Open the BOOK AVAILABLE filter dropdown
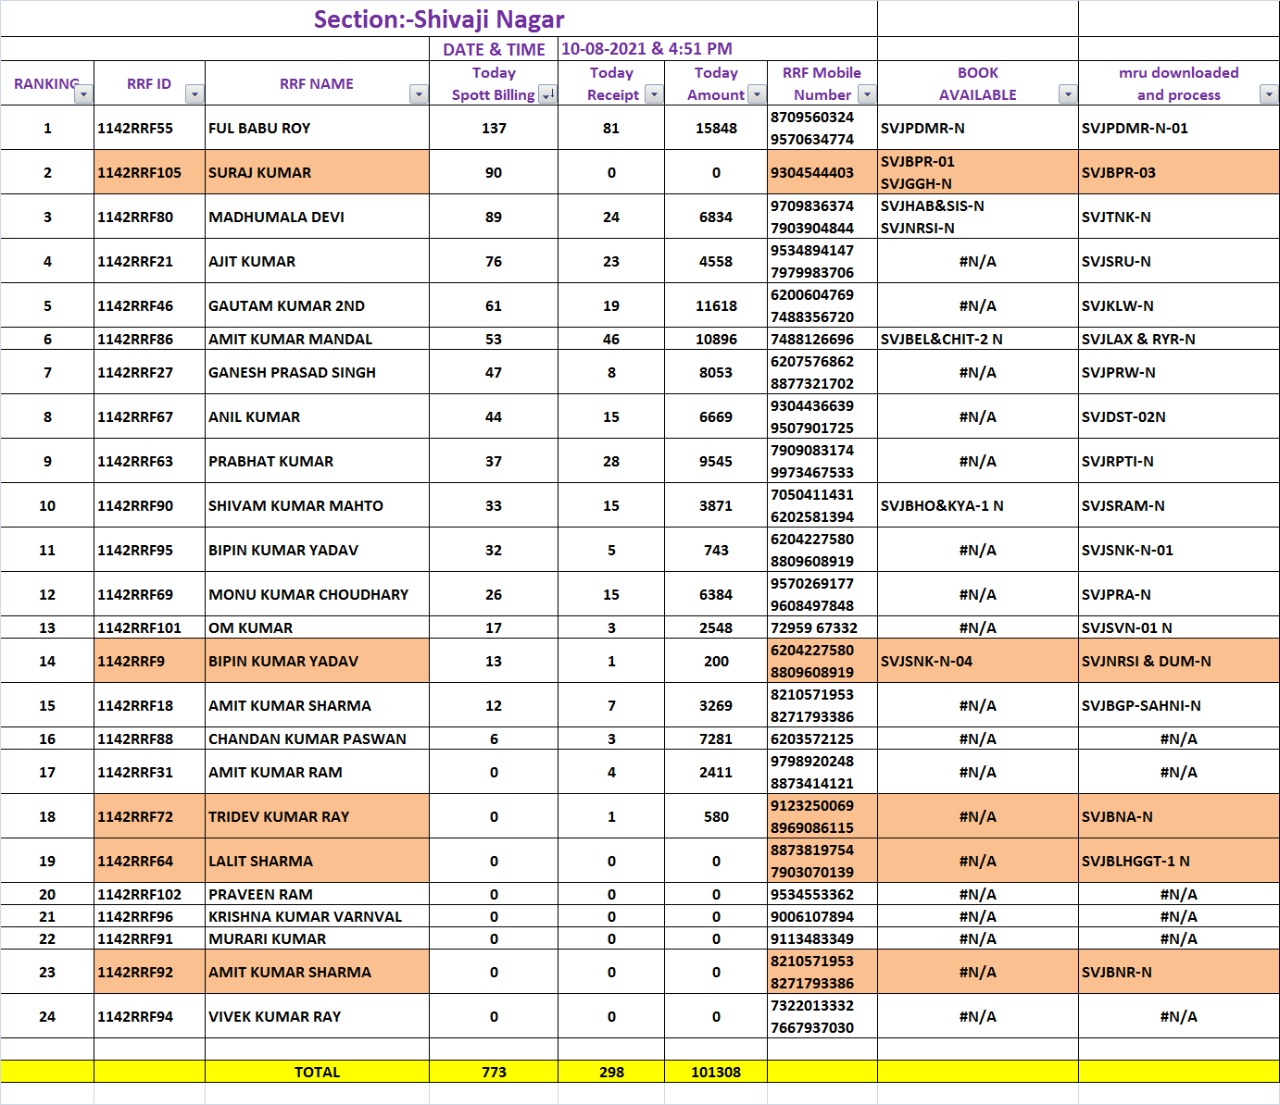Image resolution: width=1280 pixels, height=1105 pixels. point(1068,94)
